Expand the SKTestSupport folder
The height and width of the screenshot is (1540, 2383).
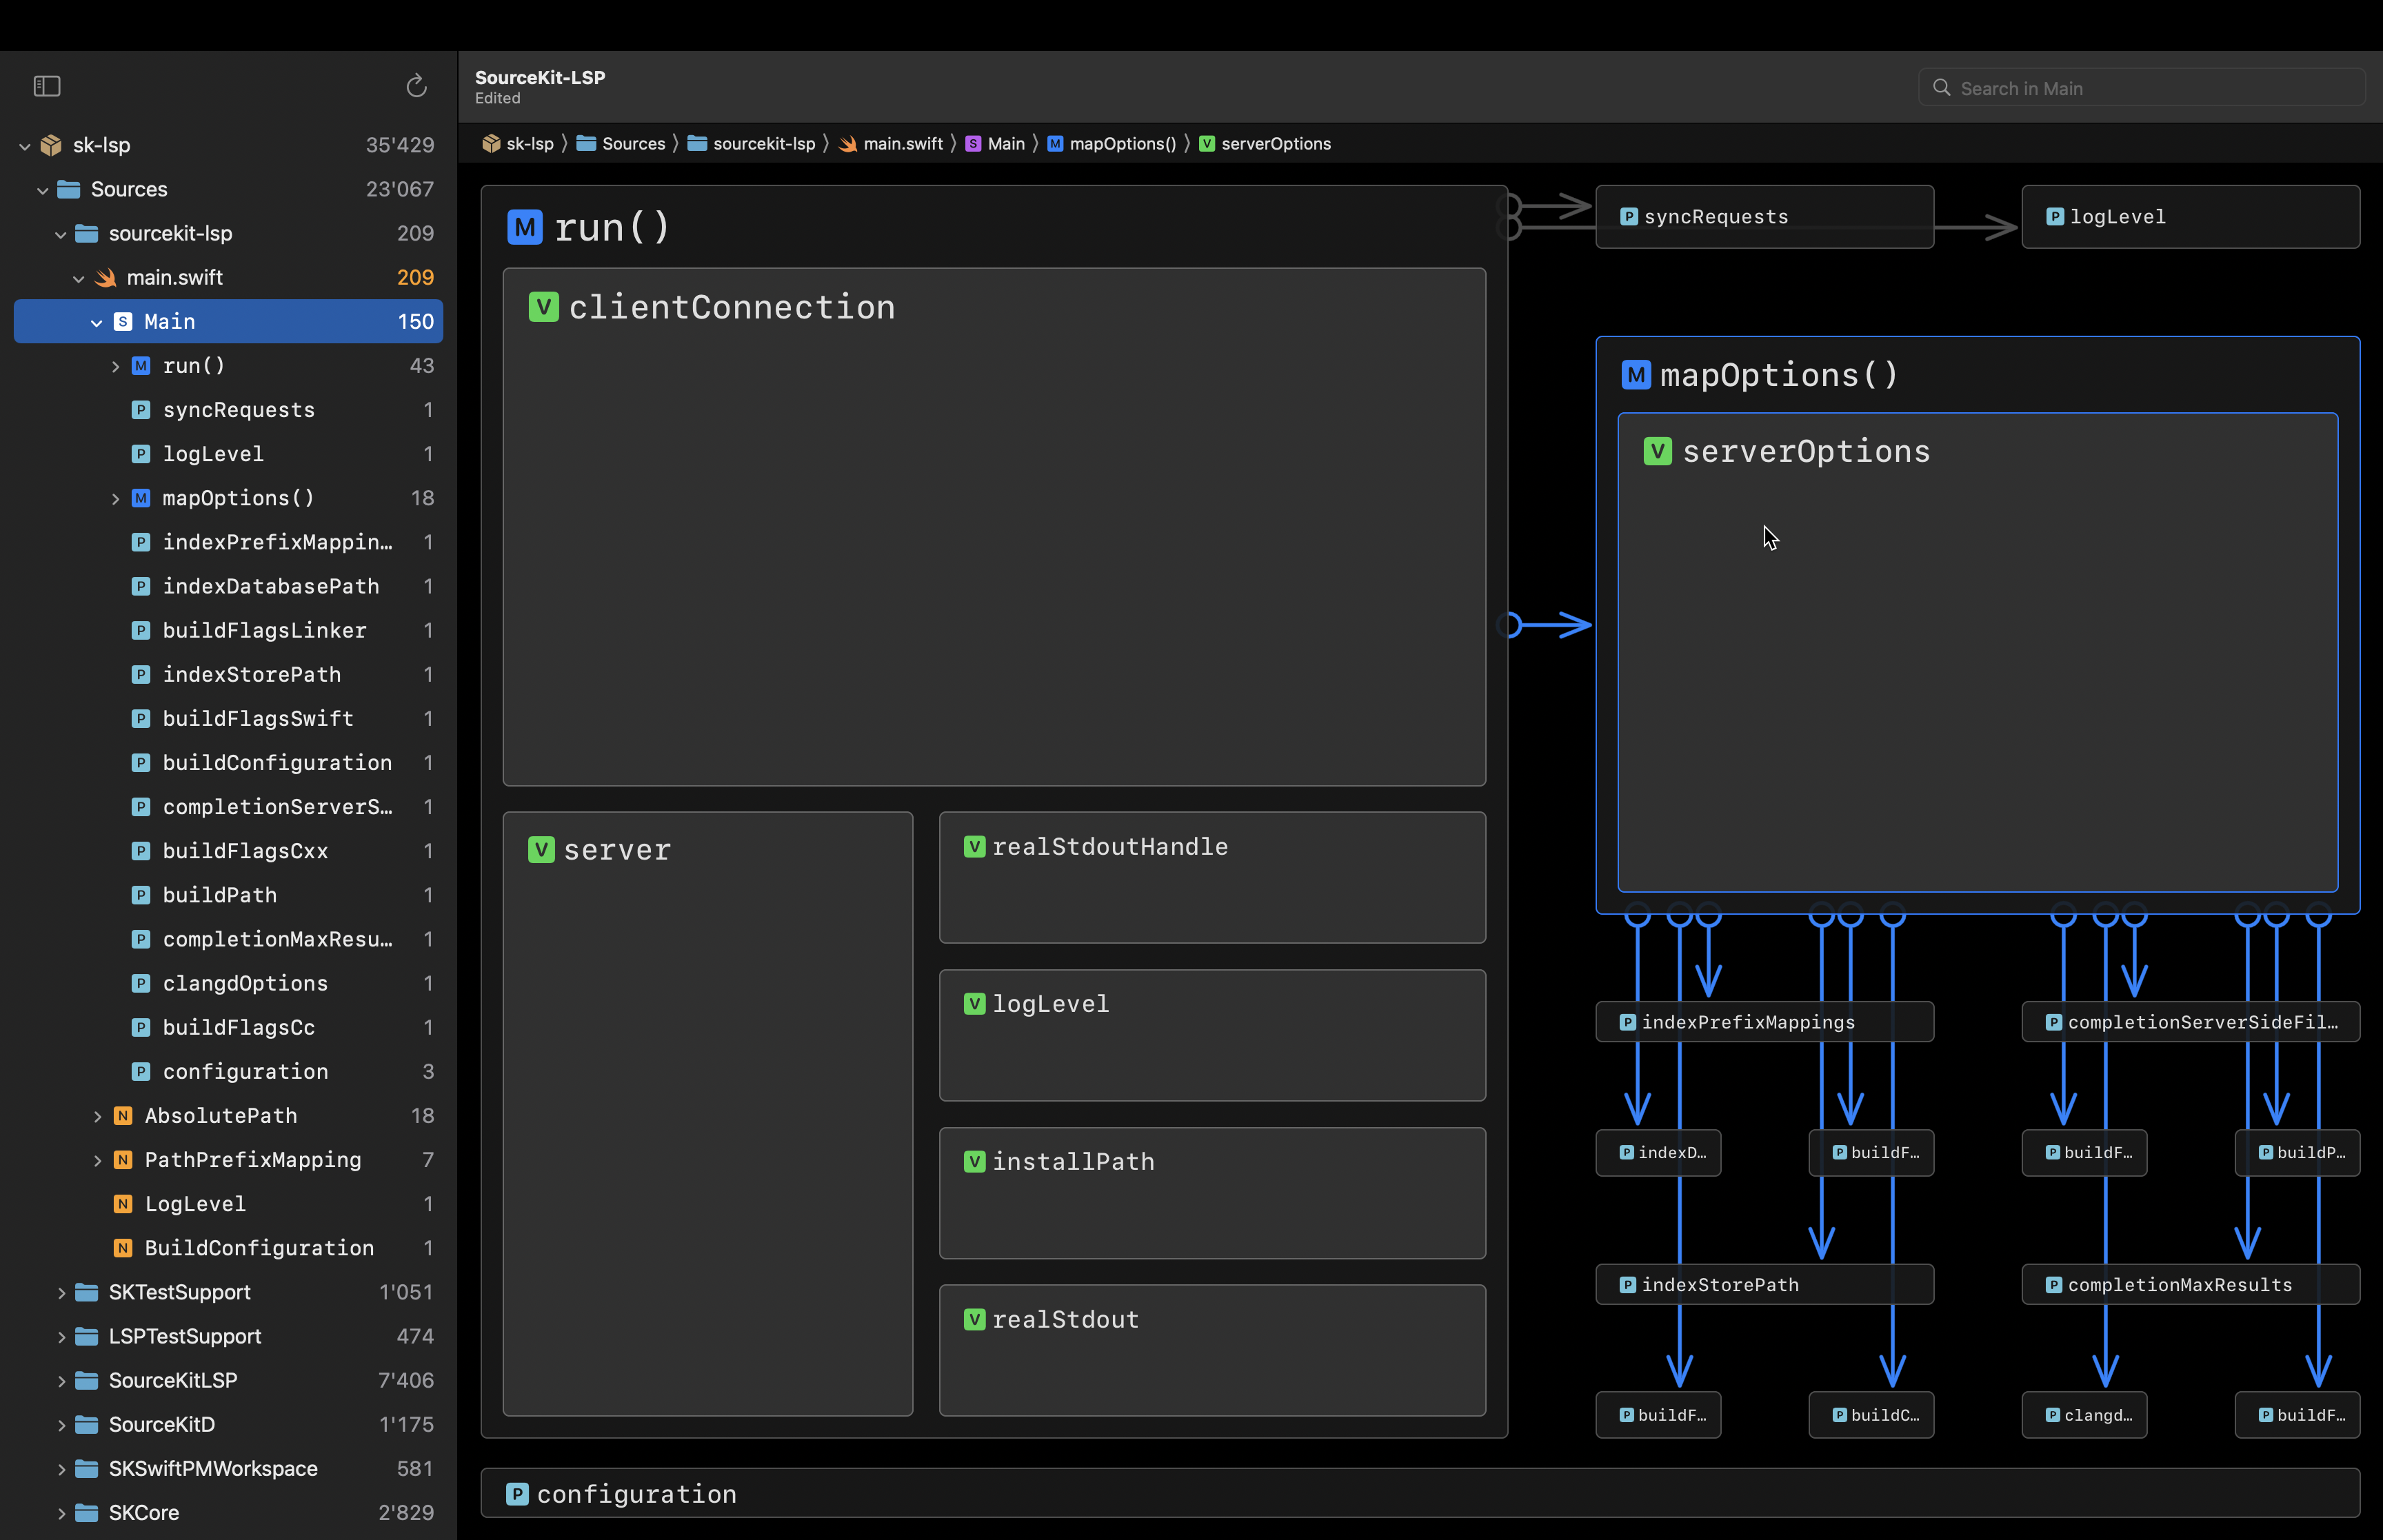click(61, 1292)
